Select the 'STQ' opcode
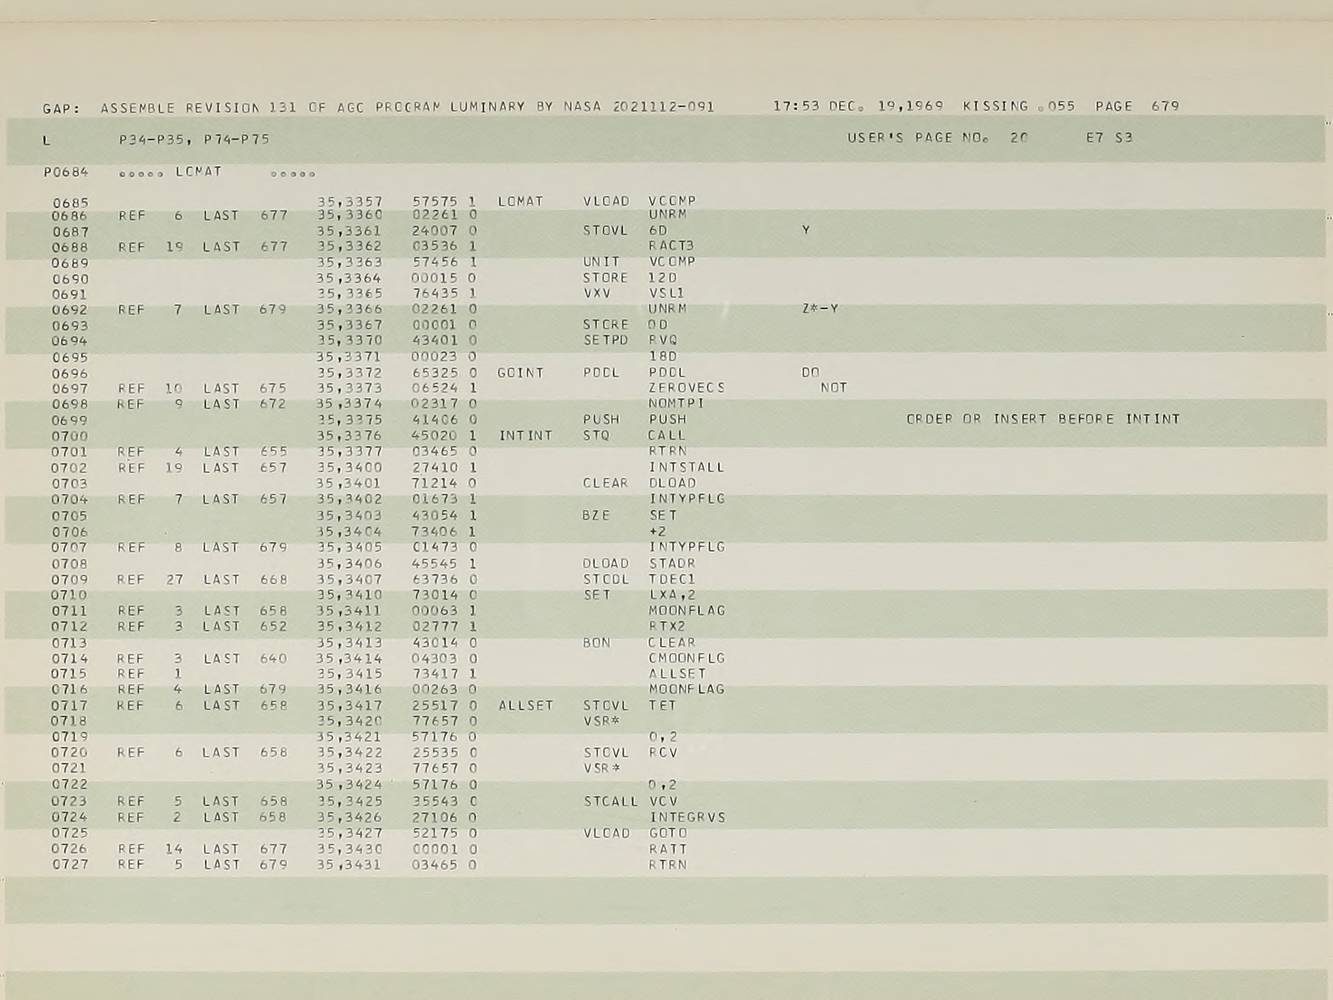The height and width of the screenshot is (1000, 1333). coord(597,436)
